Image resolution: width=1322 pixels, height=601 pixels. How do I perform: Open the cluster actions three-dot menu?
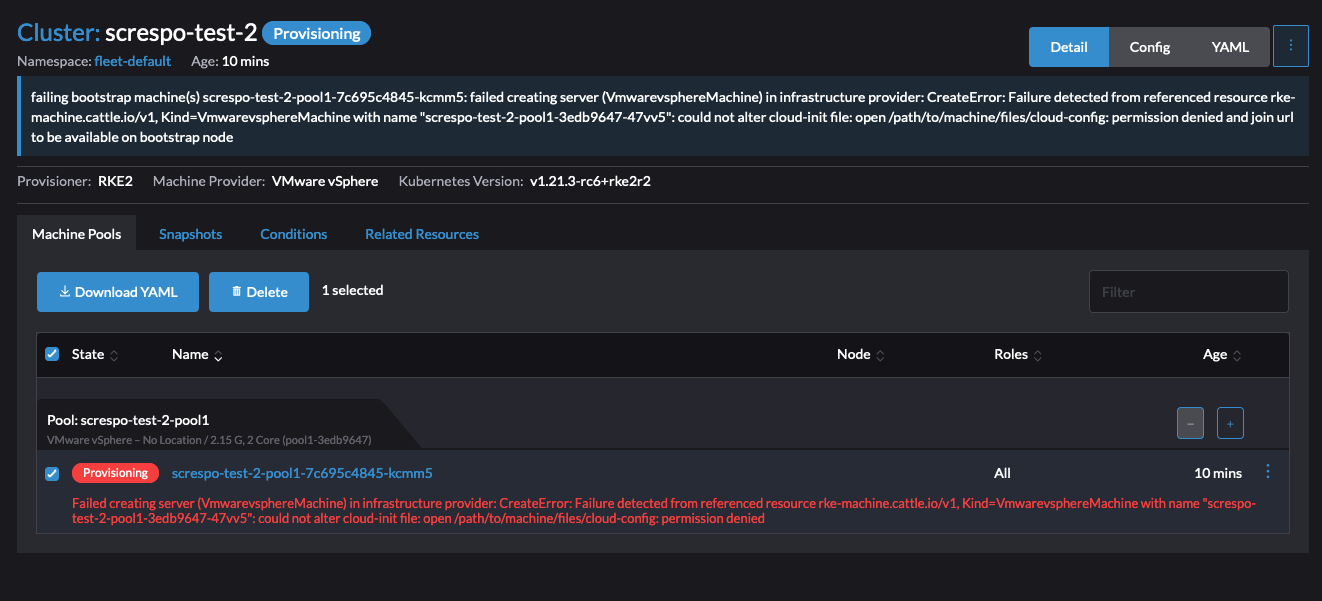[x=1290, y=45]
